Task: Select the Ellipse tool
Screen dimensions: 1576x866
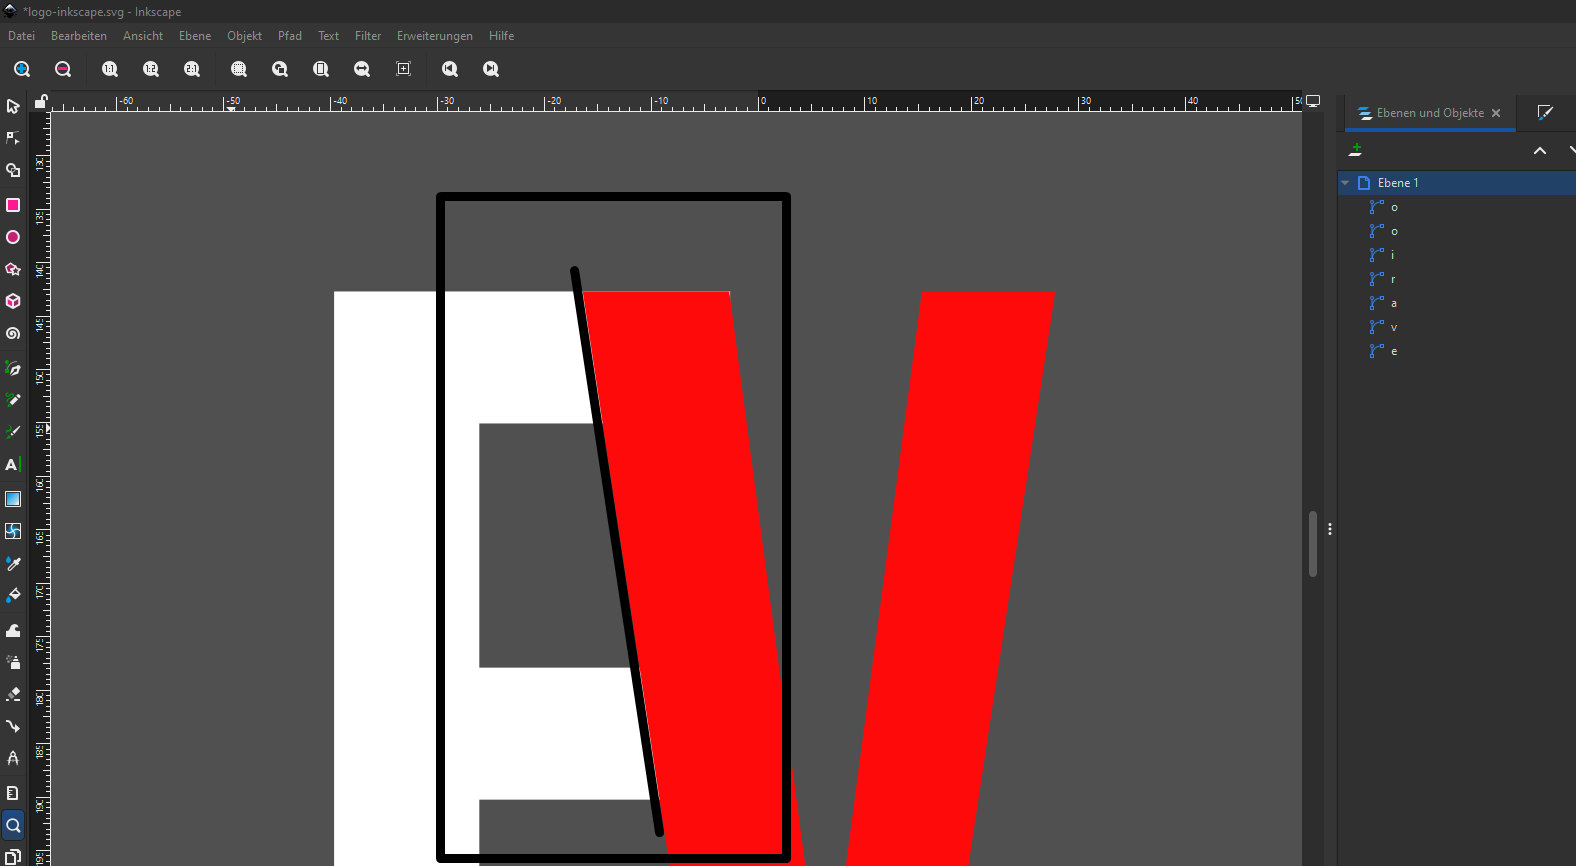Action: pos(13,238)
